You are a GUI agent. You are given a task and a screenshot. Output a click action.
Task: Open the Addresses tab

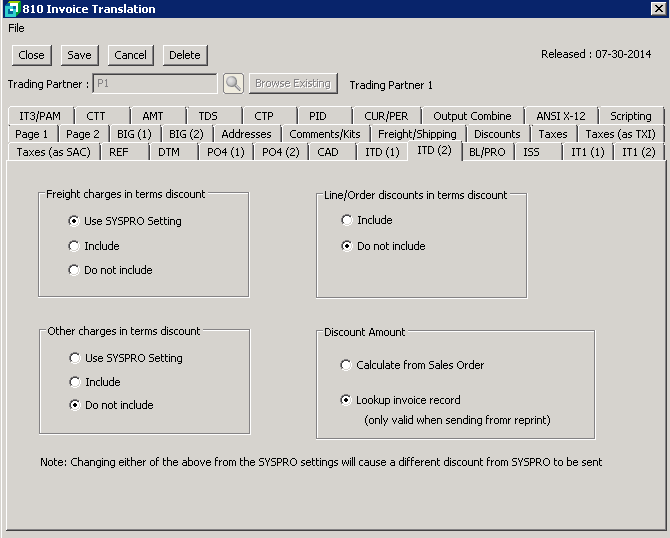pyautogui.click(x=246, y=134)
